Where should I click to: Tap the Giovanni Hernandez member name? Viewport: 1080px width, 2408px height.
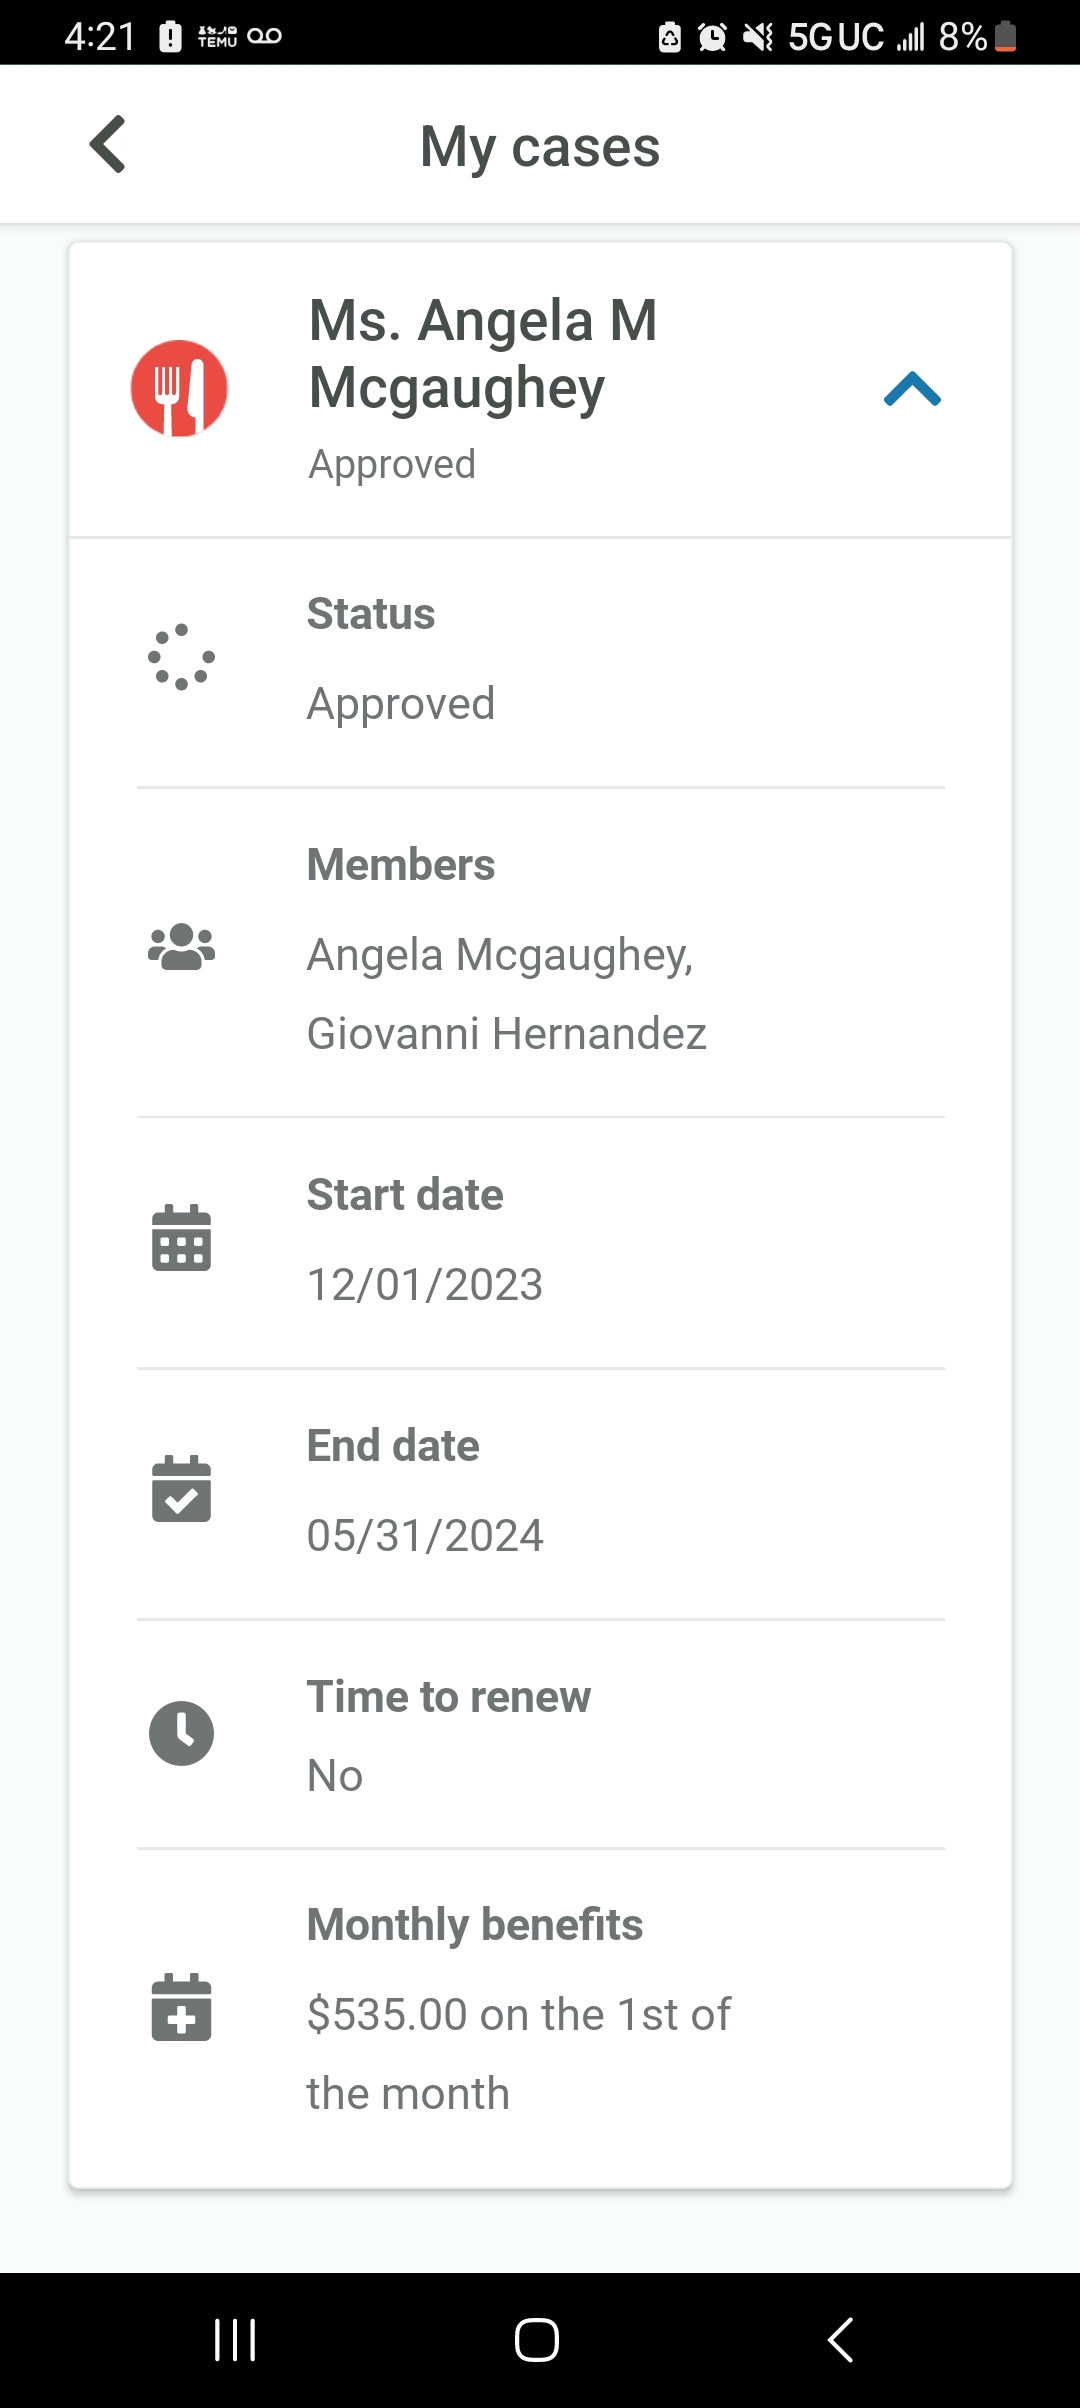(x=506, y=1034)
